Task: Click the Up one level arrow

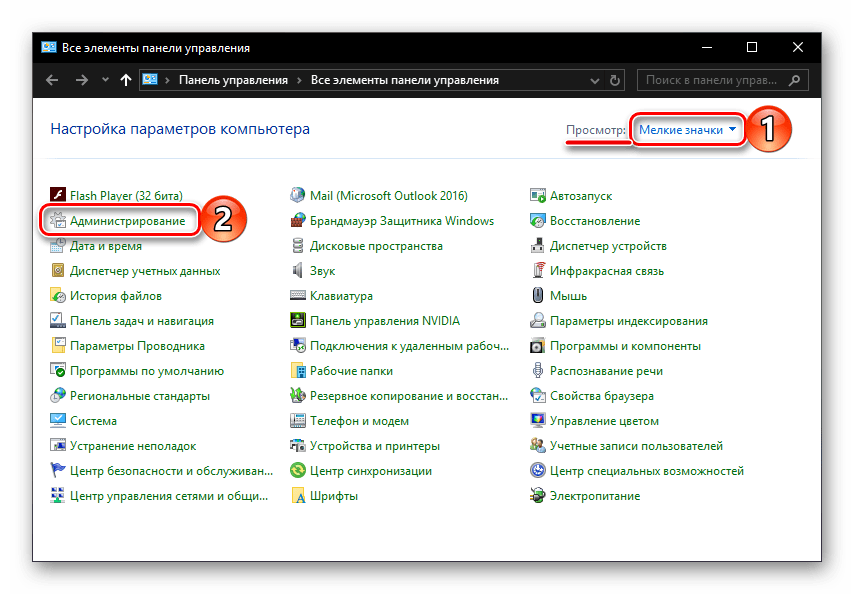Action: 126,80
